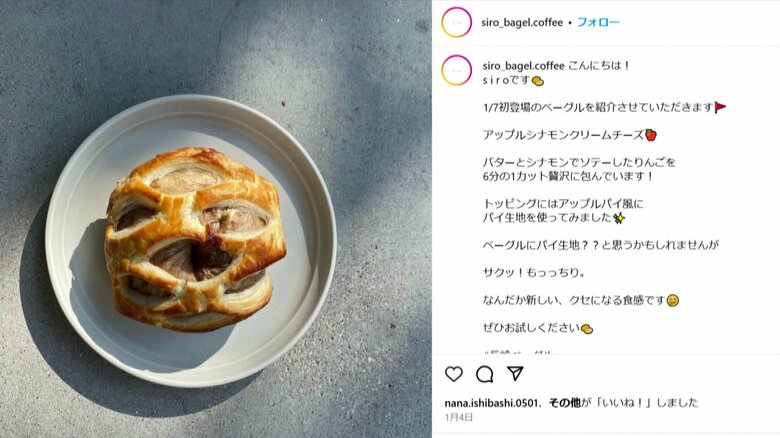Open the caption's profile avatar circle
Image resolution: width=780 pixels, height=438 pixels.
[x=456, y=70]
